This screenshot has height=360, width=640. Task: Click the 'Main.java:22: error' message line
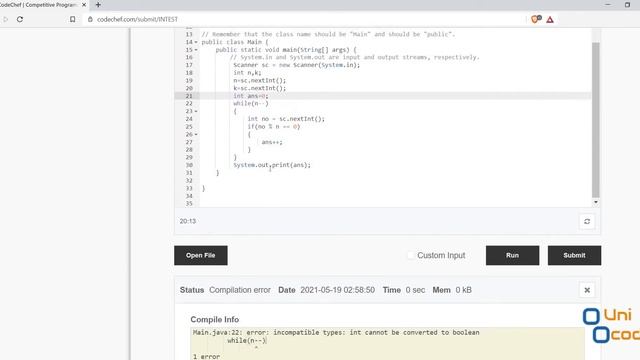(x=336, y=333)
